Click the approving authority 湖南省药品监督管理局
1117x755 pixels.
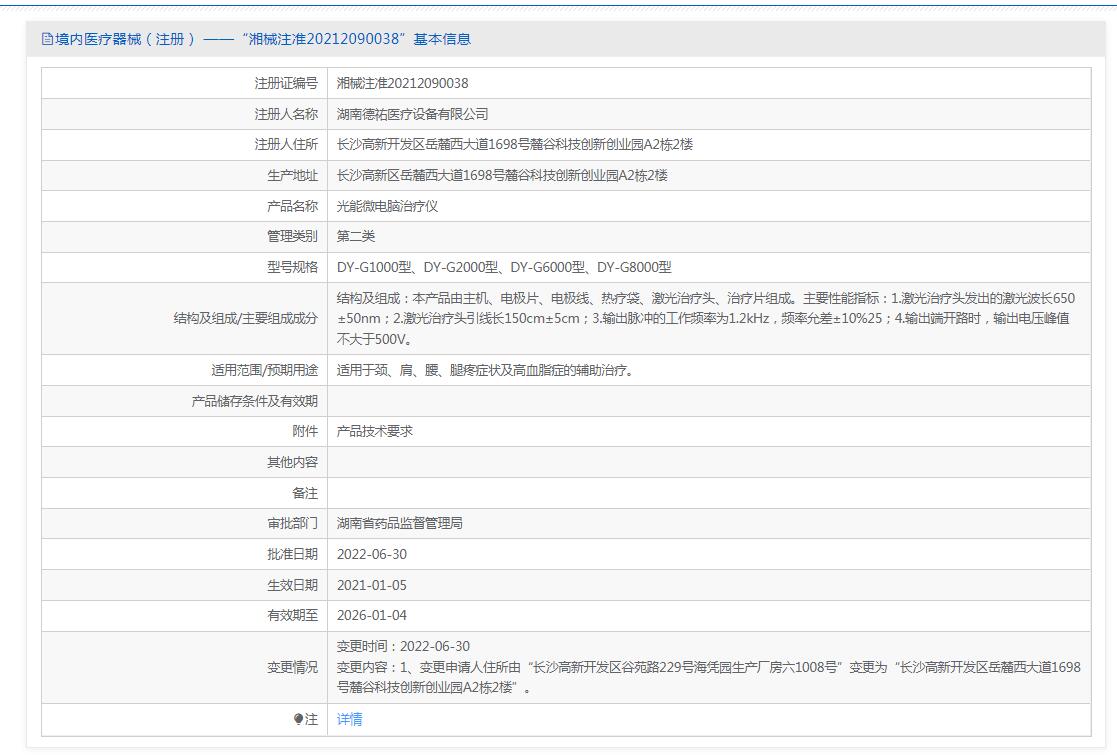(400, 523)
